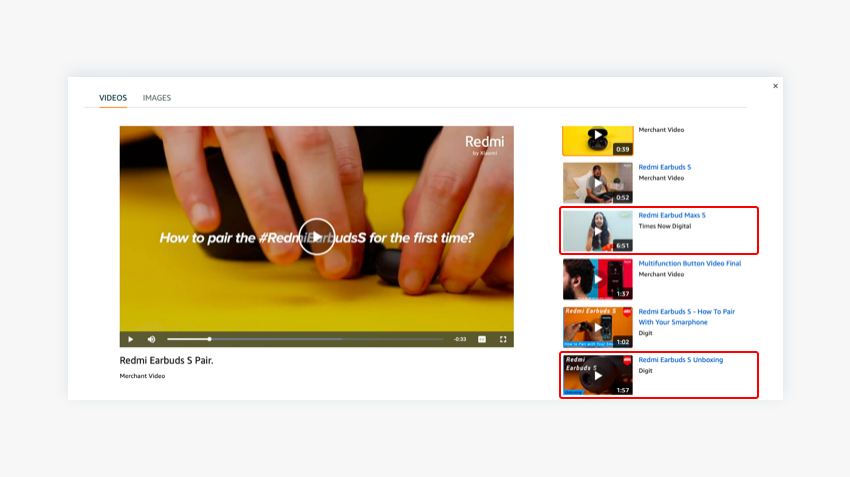Open Redmi Earbuds S Unboxing link
This screenshot has height=477, width=850.
[x=680, y=359]
